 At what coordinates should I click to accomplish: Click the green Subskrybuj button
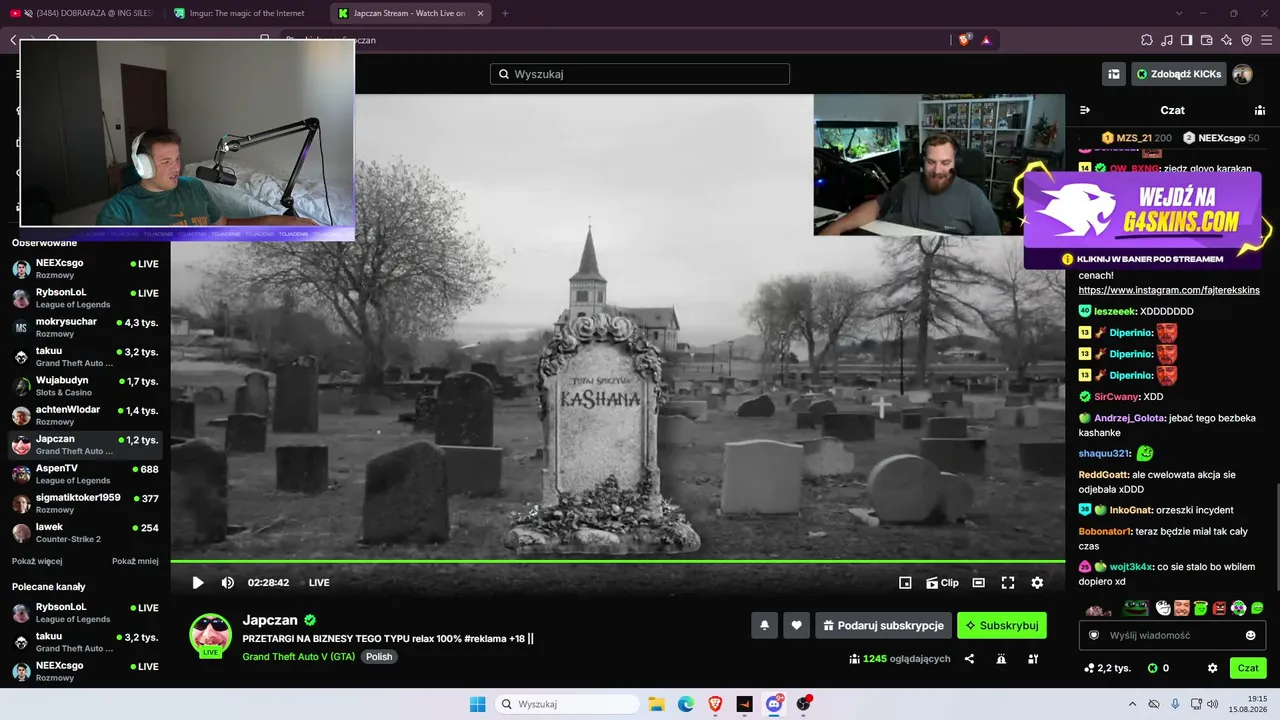click(1002, 625)
